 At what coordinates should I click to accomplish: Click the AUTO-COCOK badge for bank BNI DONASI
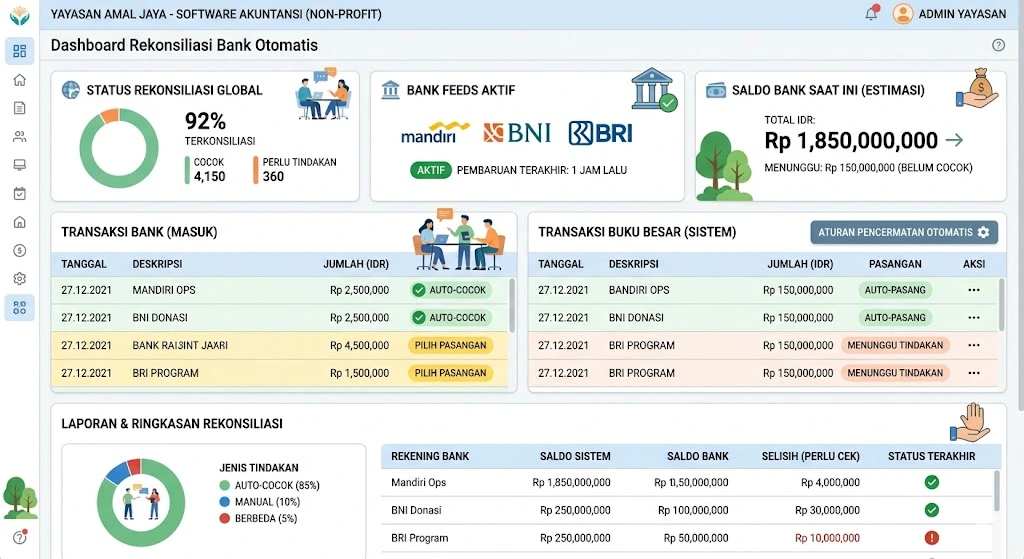tap(451, 317)
